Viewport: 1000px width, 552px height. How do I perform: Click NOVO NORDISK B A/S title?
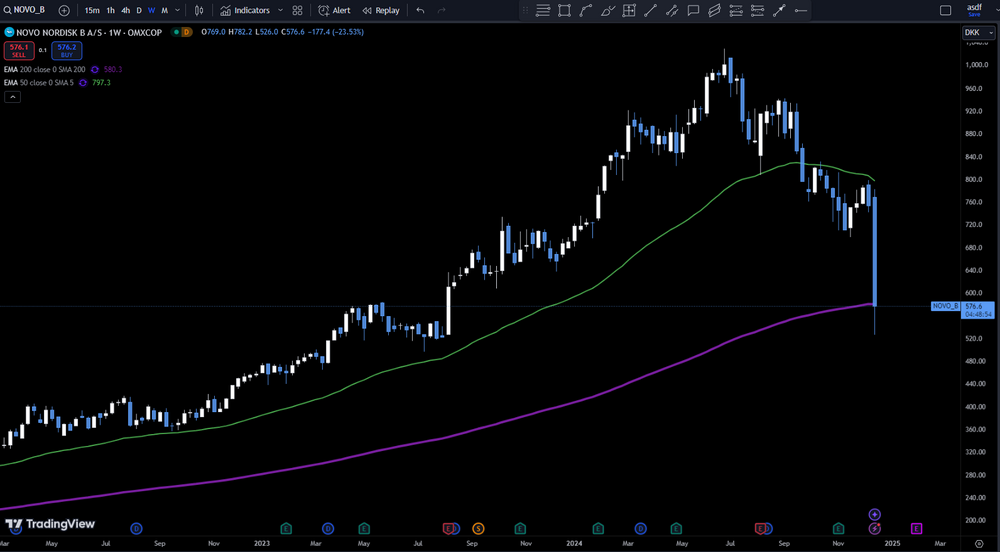coord(61,32)
